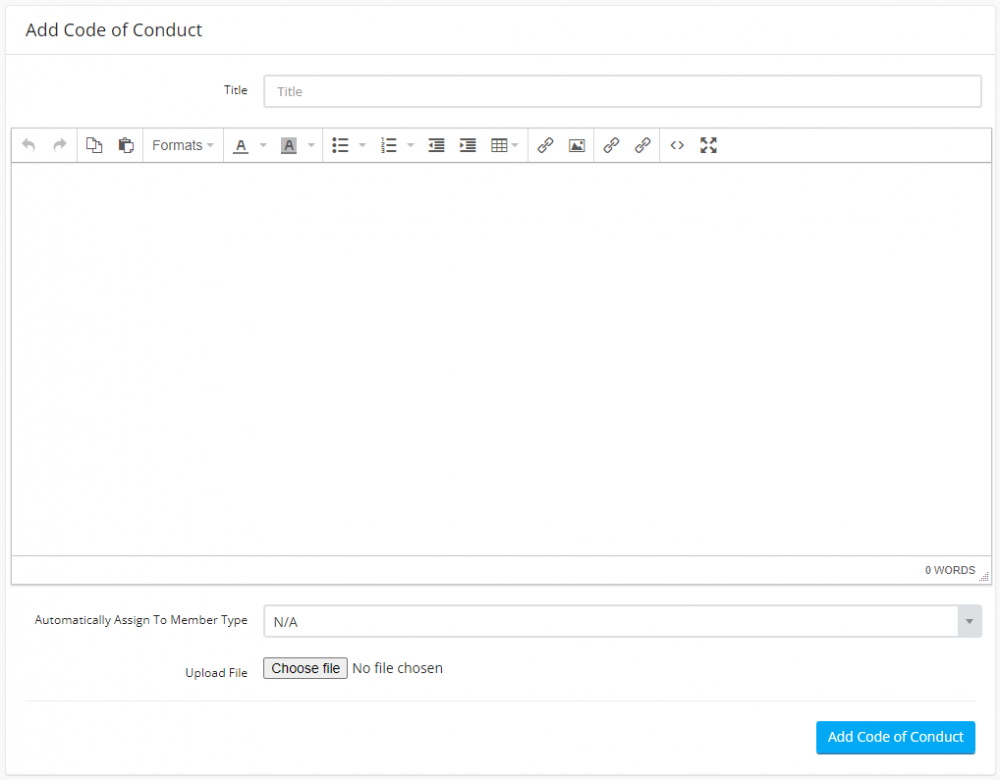Click the Choose file button

pyautogui.click(x=305, y=668)
